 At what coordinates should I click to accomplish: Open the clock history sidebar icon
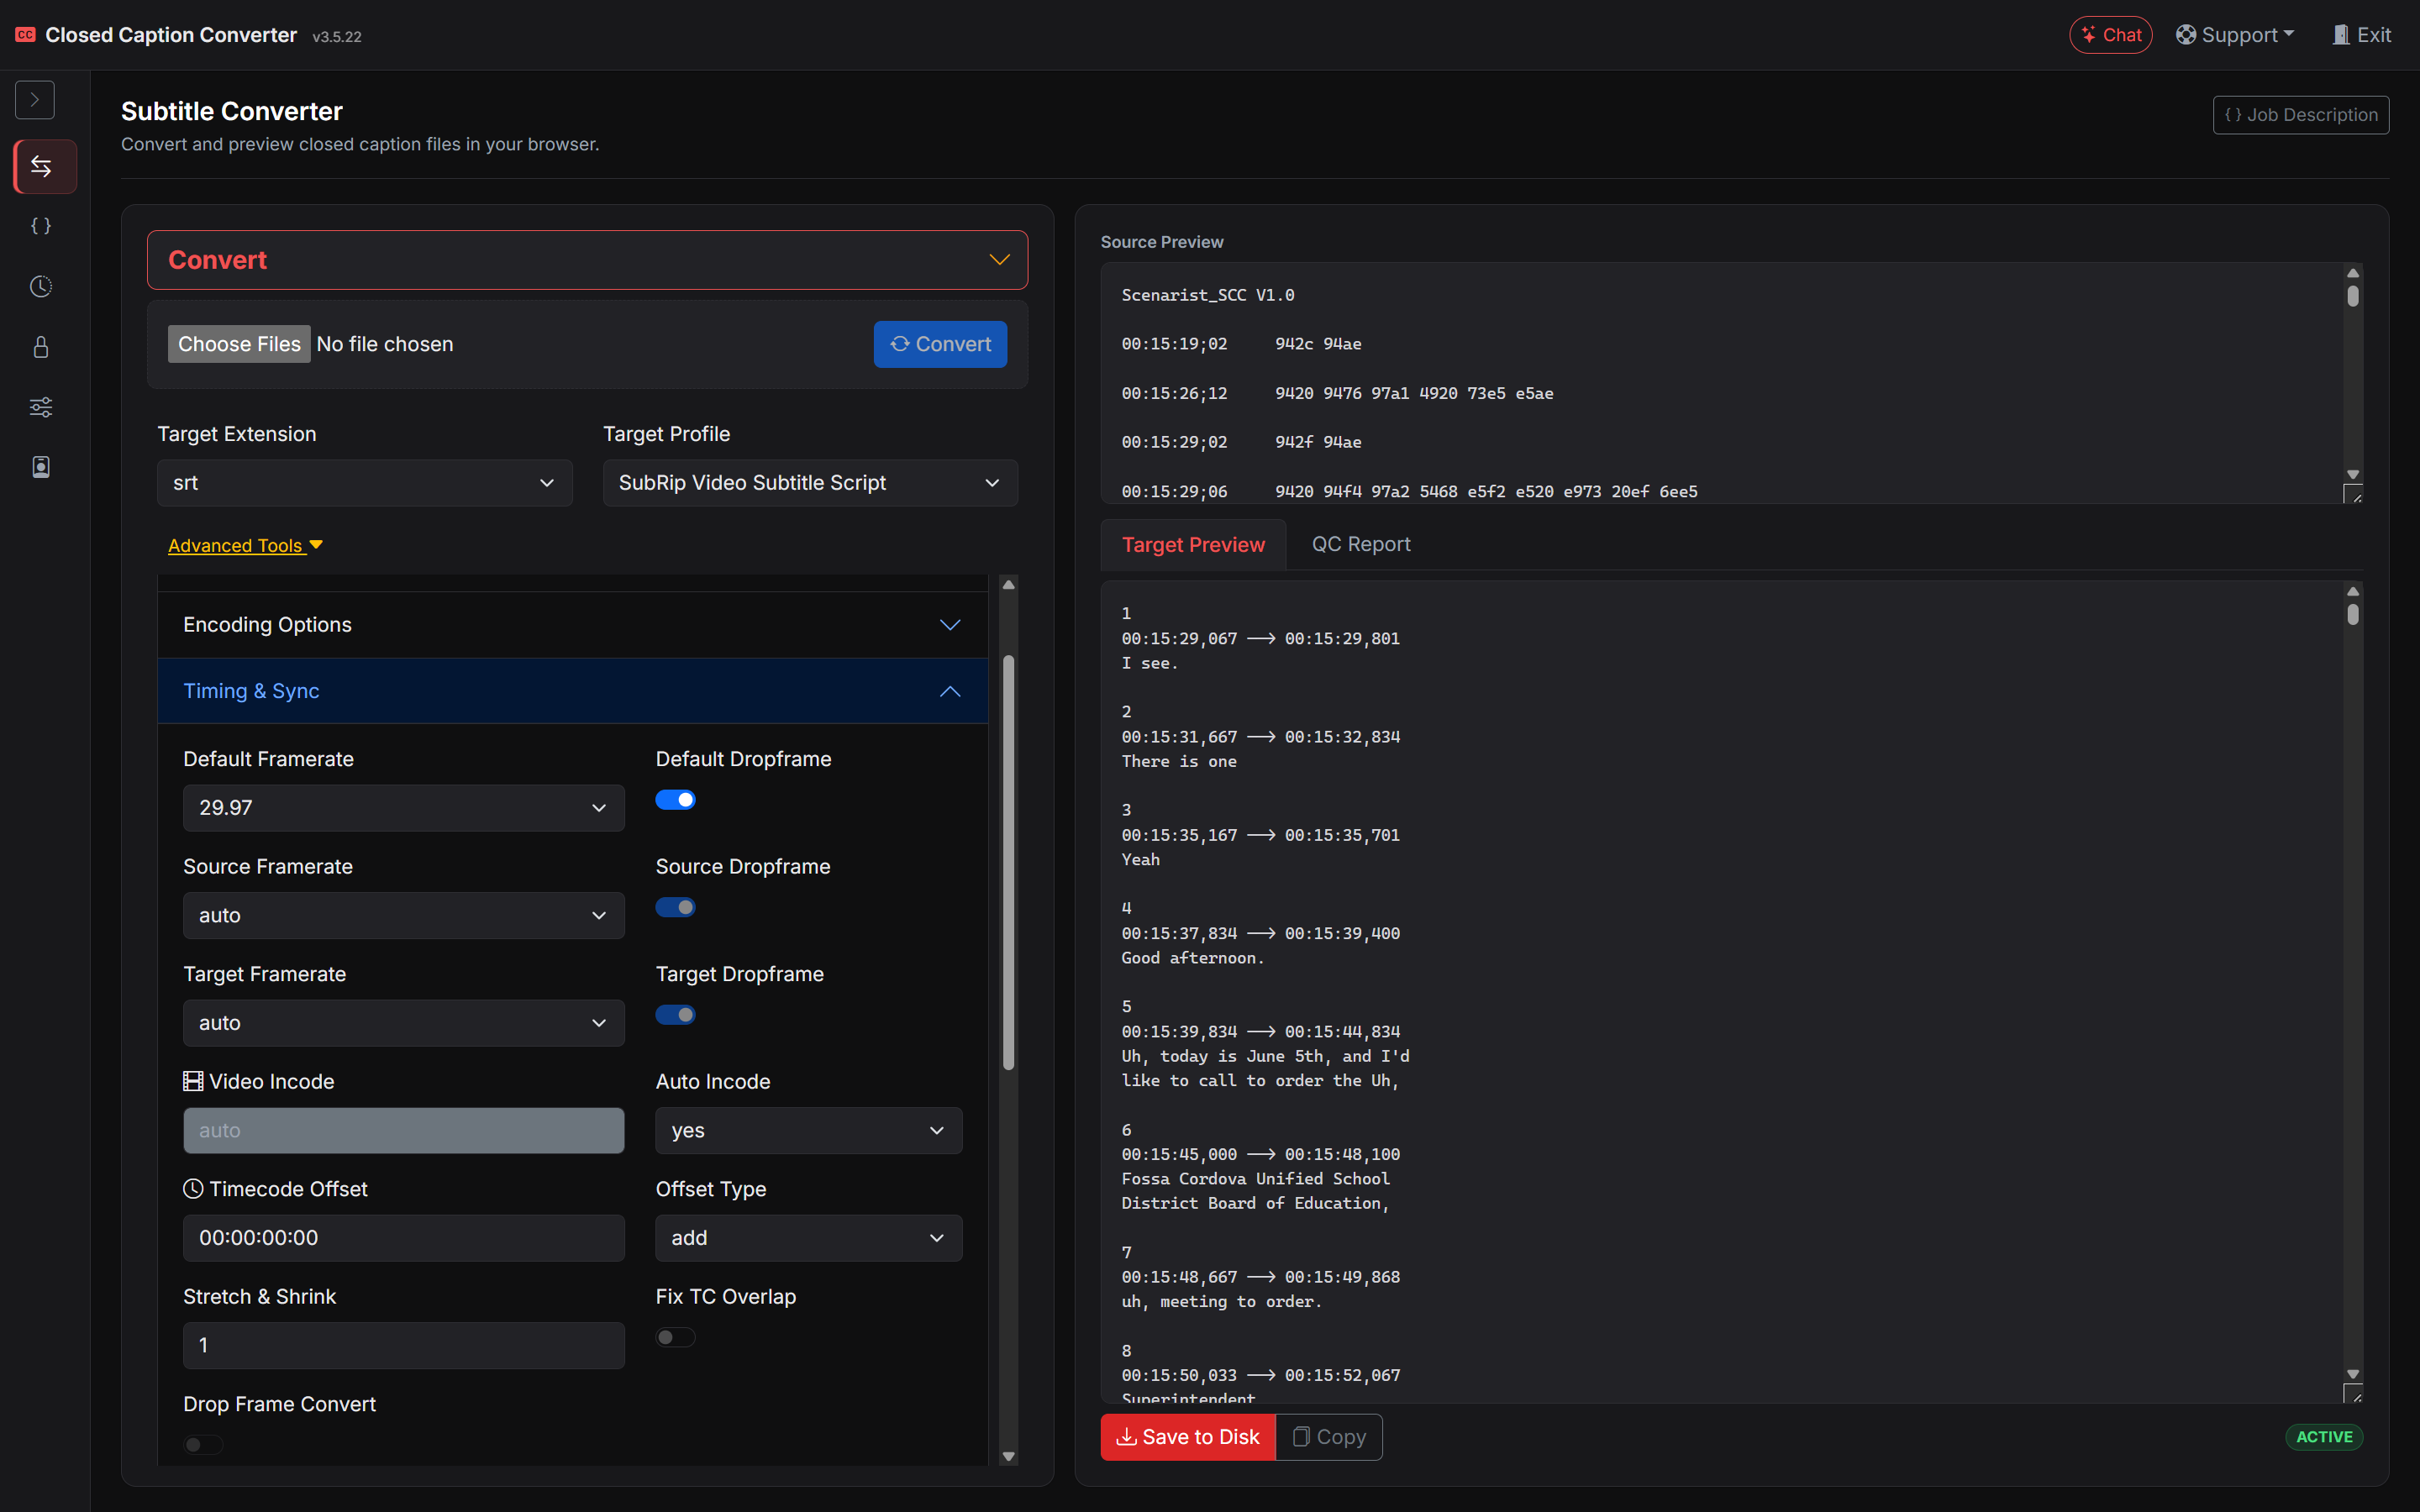pos(41,287)
